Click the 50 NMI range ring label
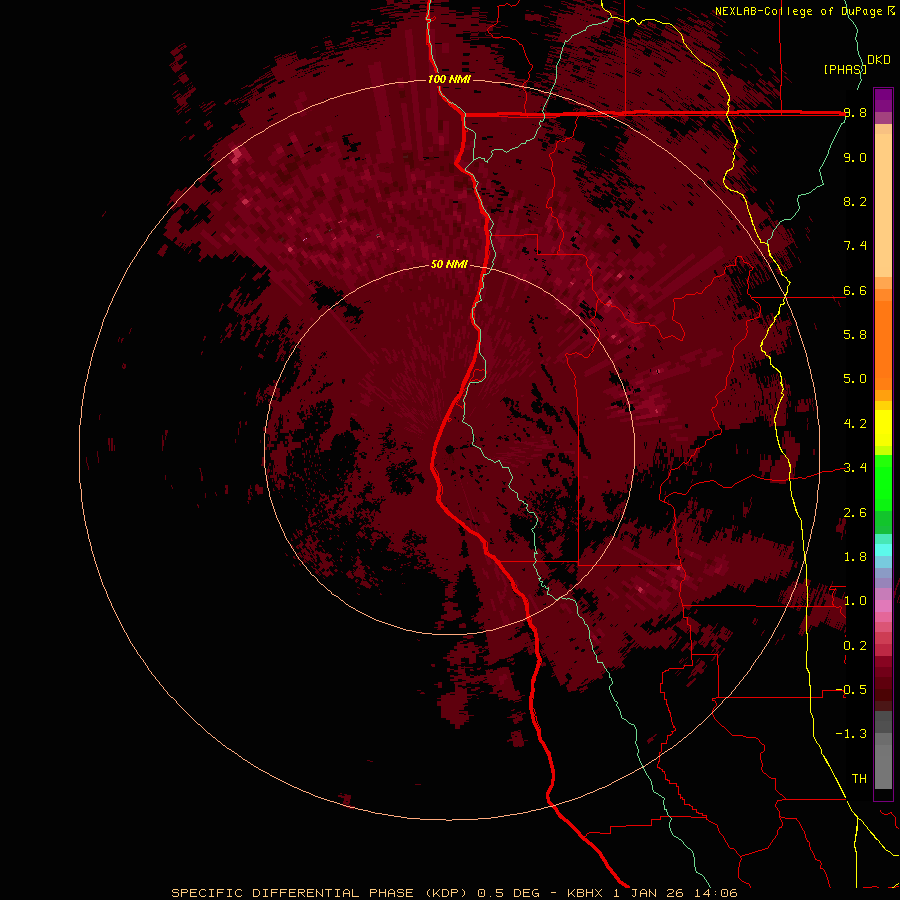900x900 pixels. 449,264
